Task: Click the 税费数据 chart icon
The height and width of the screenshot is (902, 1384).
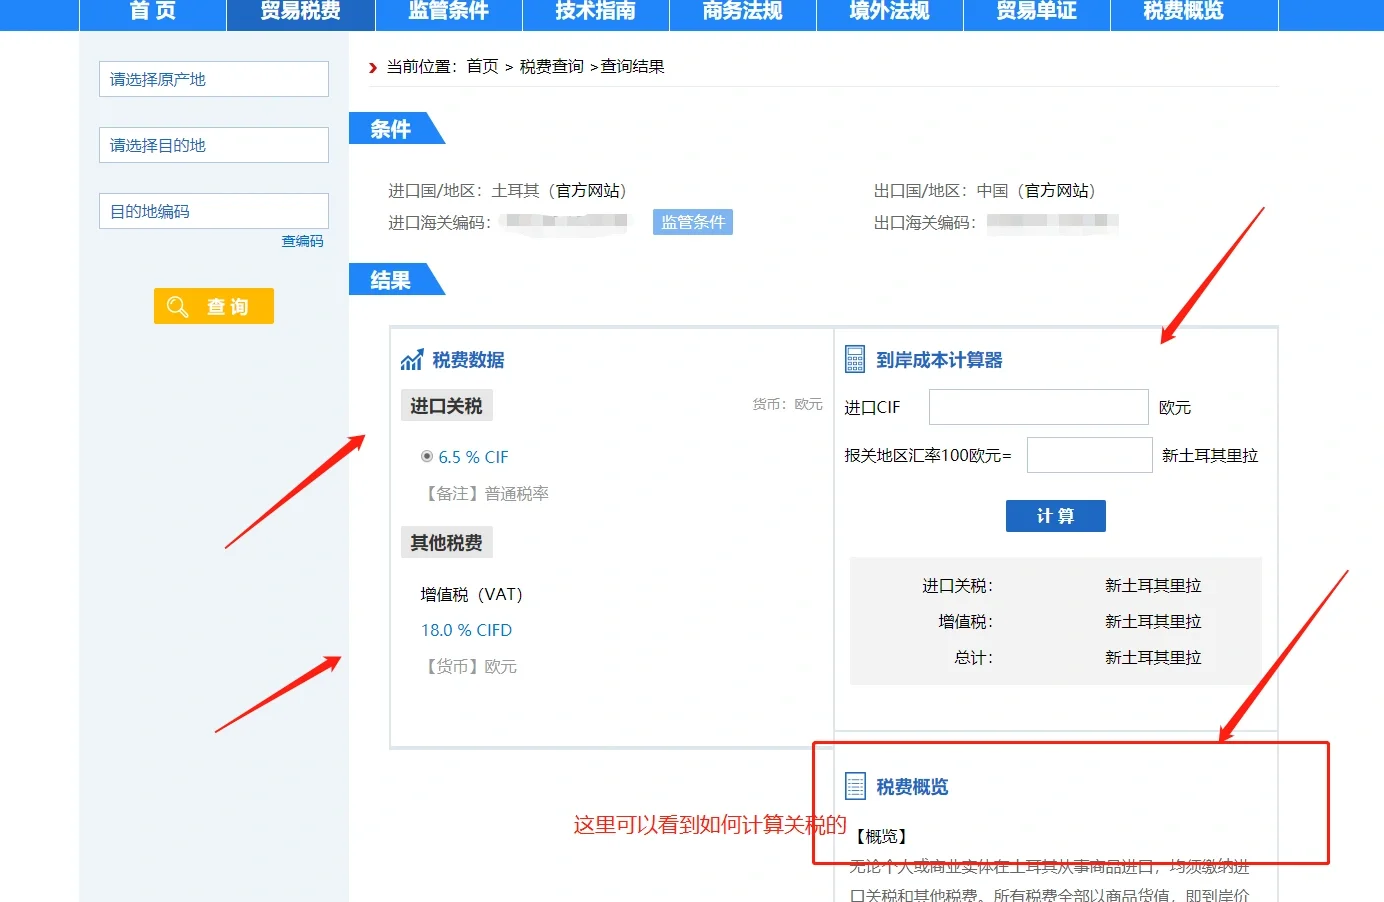Action: 411,359
